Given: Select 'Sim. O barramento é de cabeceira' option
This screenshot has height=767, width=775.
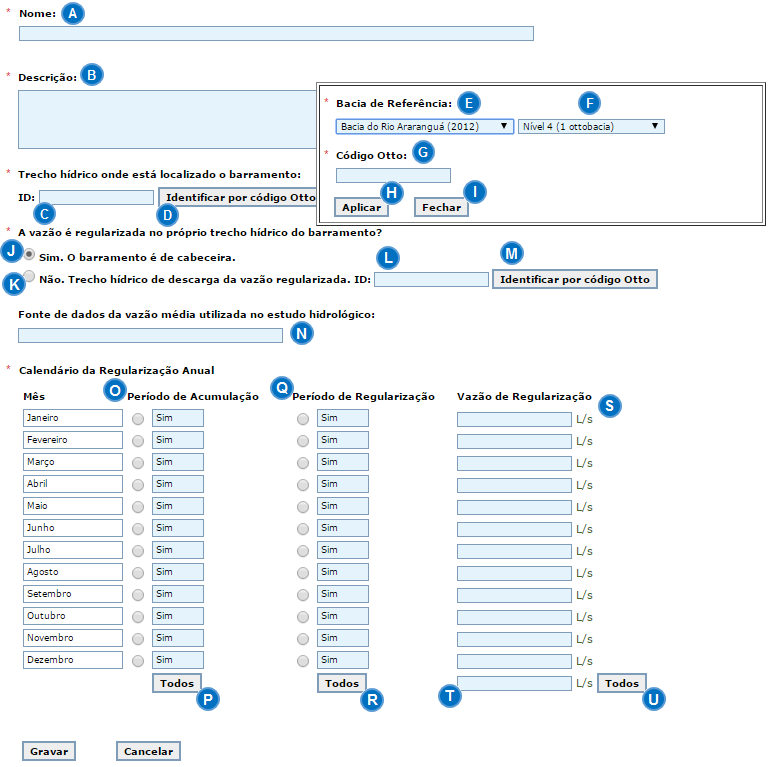Looking at the screenshot, I should (x=31, y=255).
